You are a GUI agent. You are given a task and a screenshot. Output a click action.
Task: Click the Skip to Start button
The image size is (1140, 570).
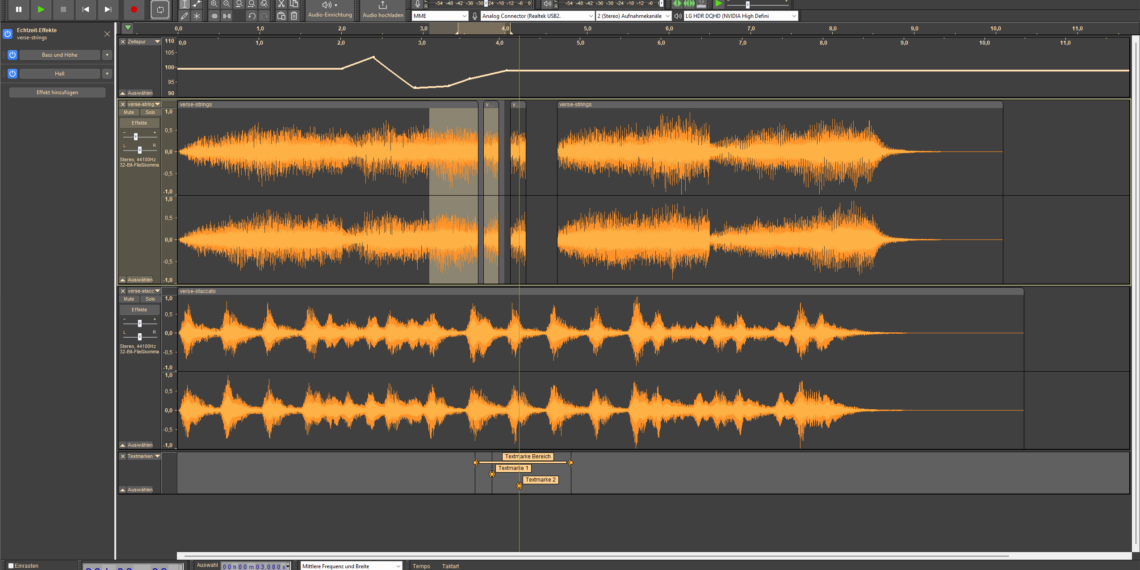pyautogui.click(x=86, y=9)
